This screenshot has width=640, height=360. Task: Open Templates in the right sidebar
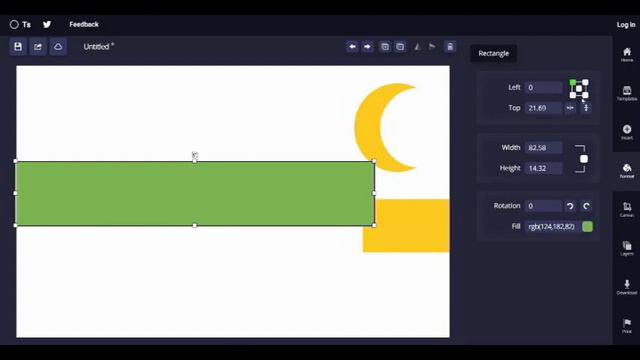click(x=627, y=93)
